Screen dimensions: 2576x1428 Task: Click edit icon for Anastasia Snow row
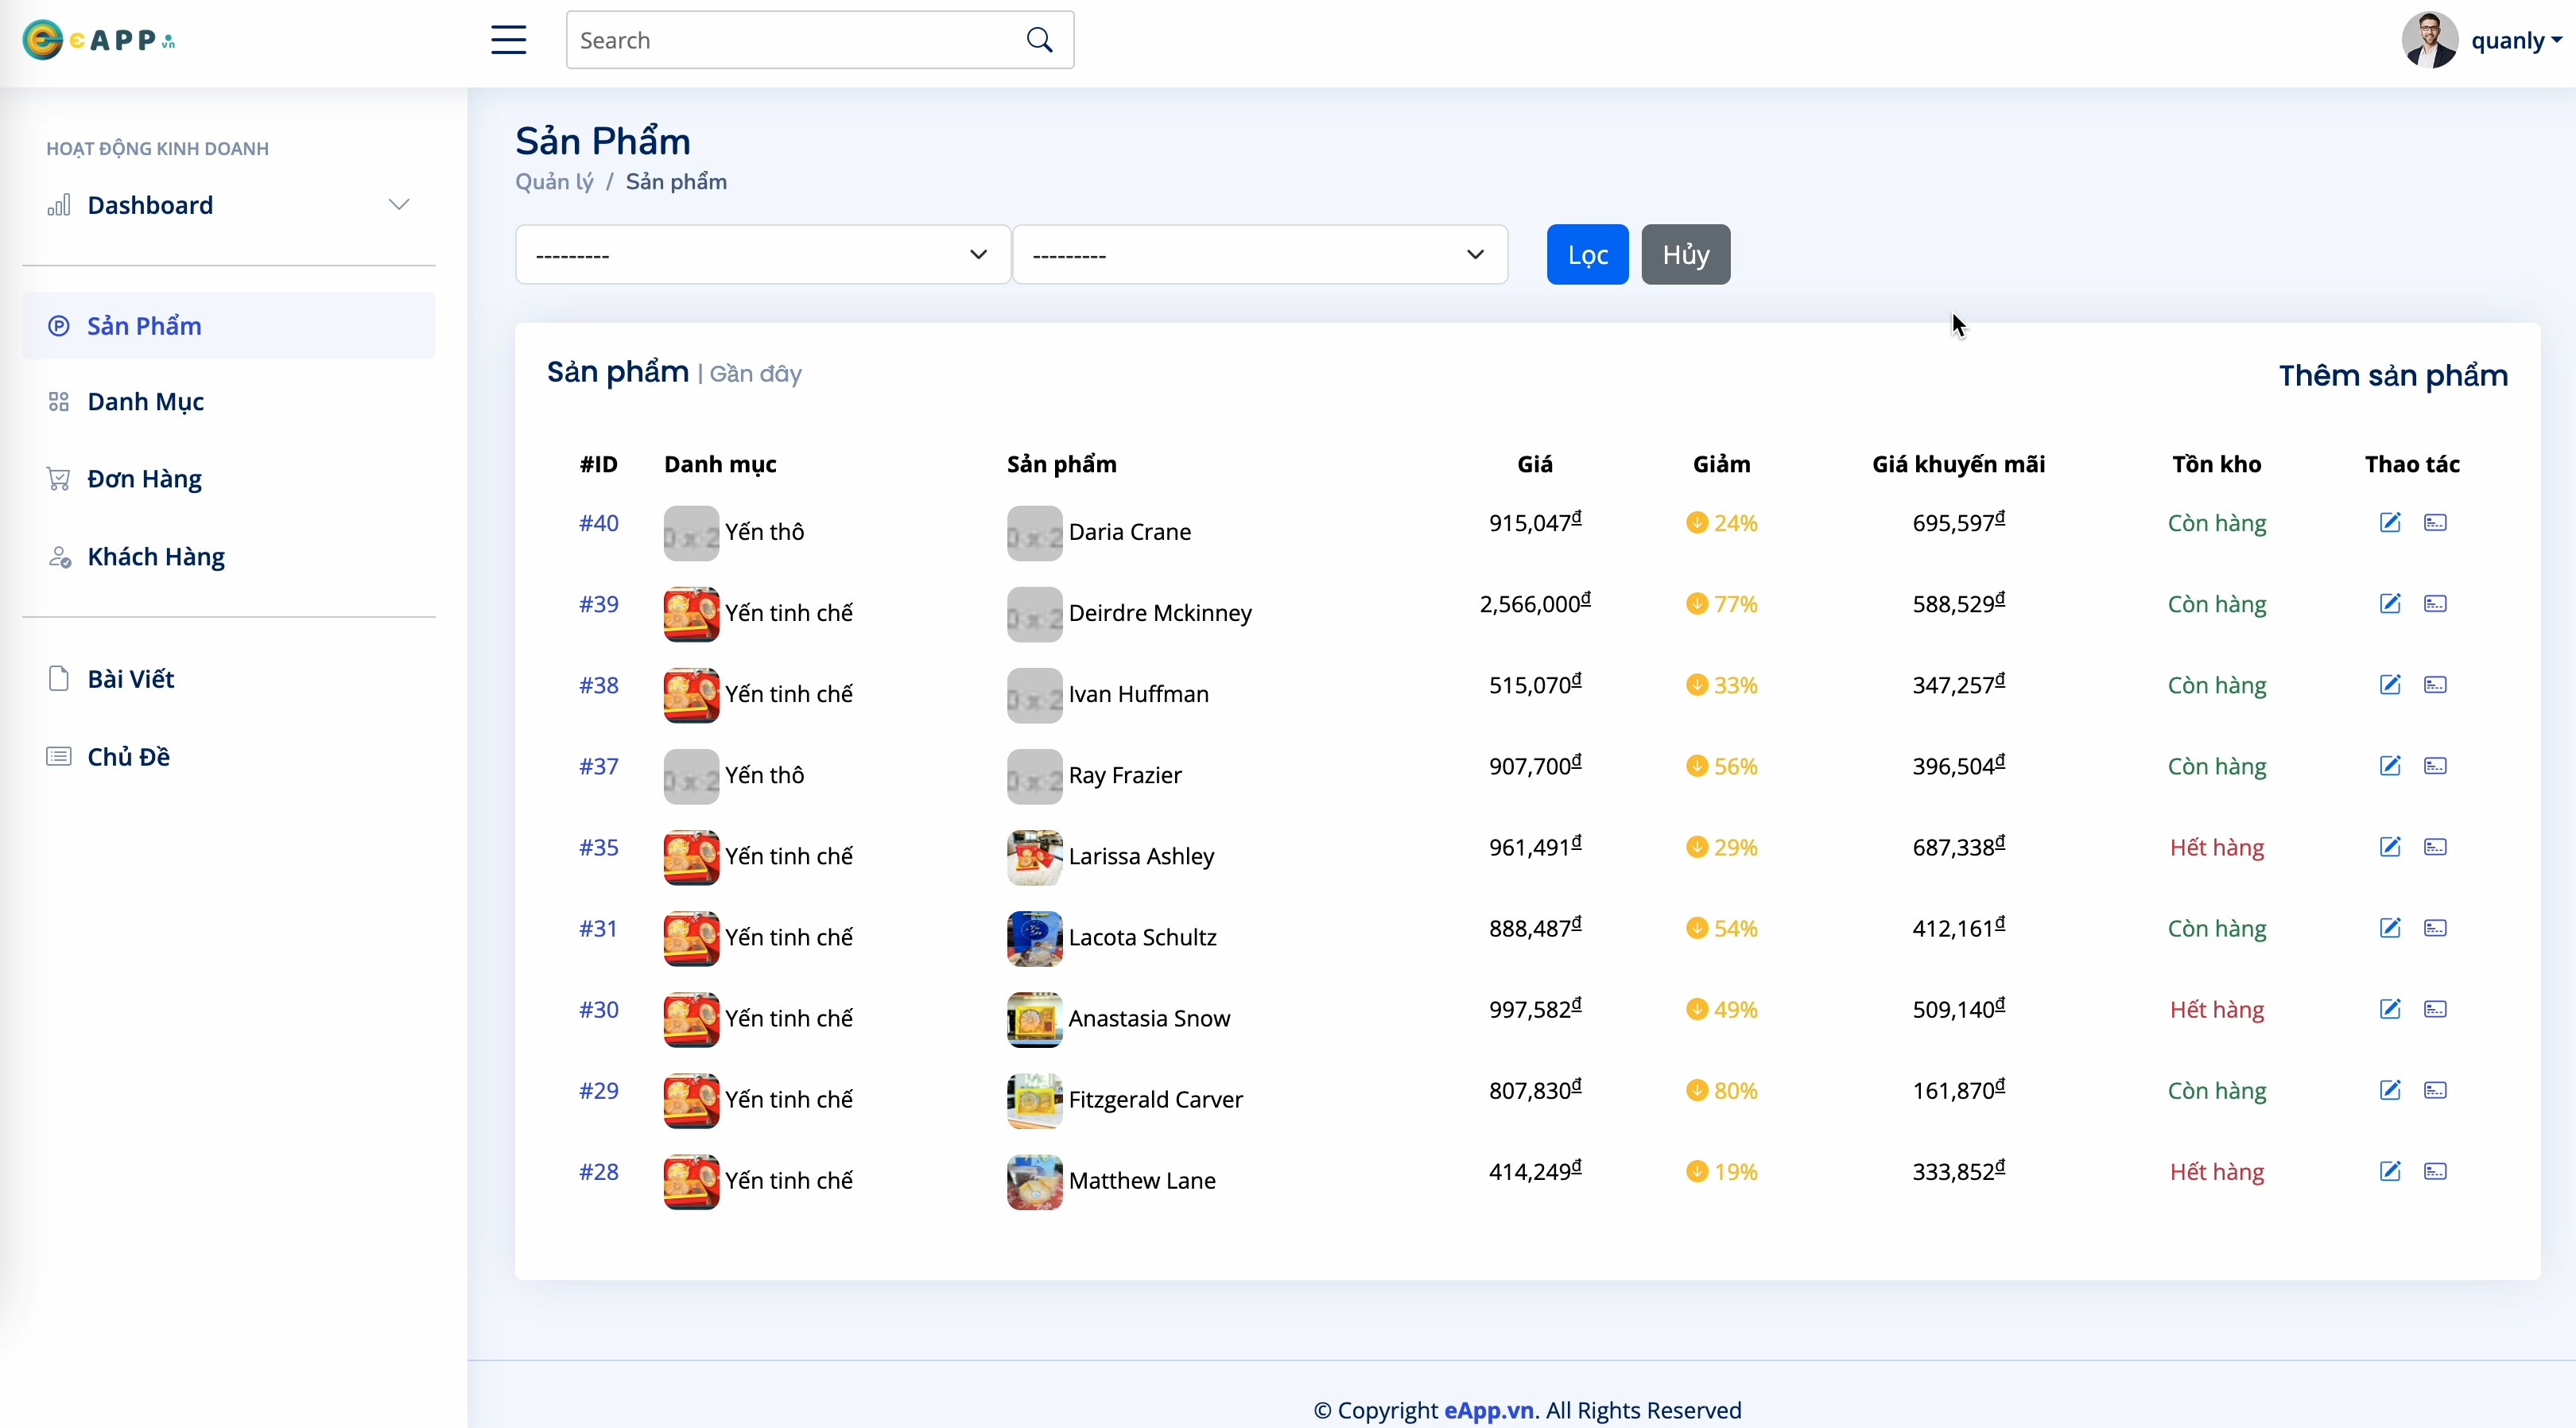2390,1009
